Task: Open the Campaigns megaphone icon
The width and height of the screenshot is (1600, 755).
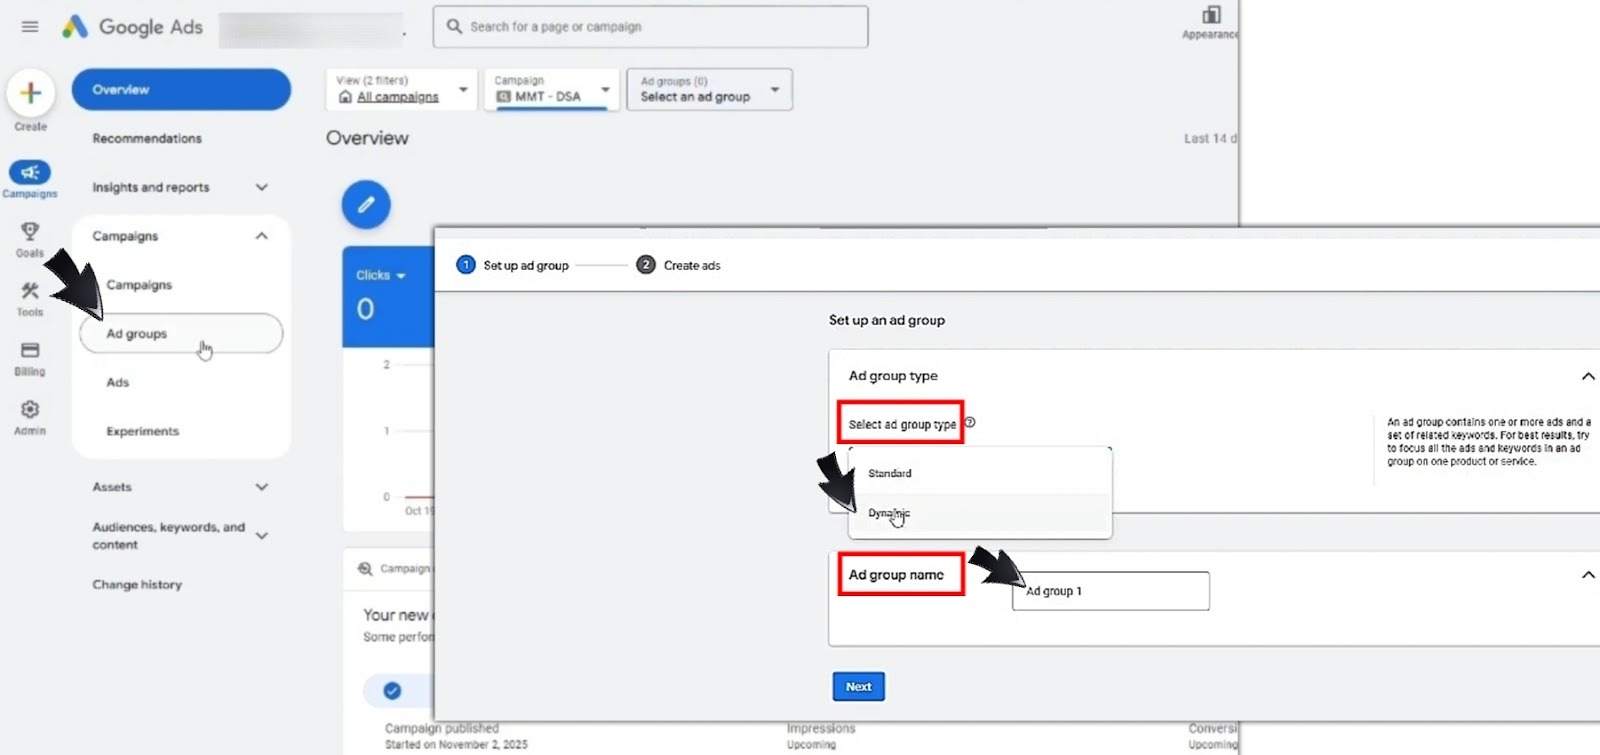Action: [x=30, y=173]
